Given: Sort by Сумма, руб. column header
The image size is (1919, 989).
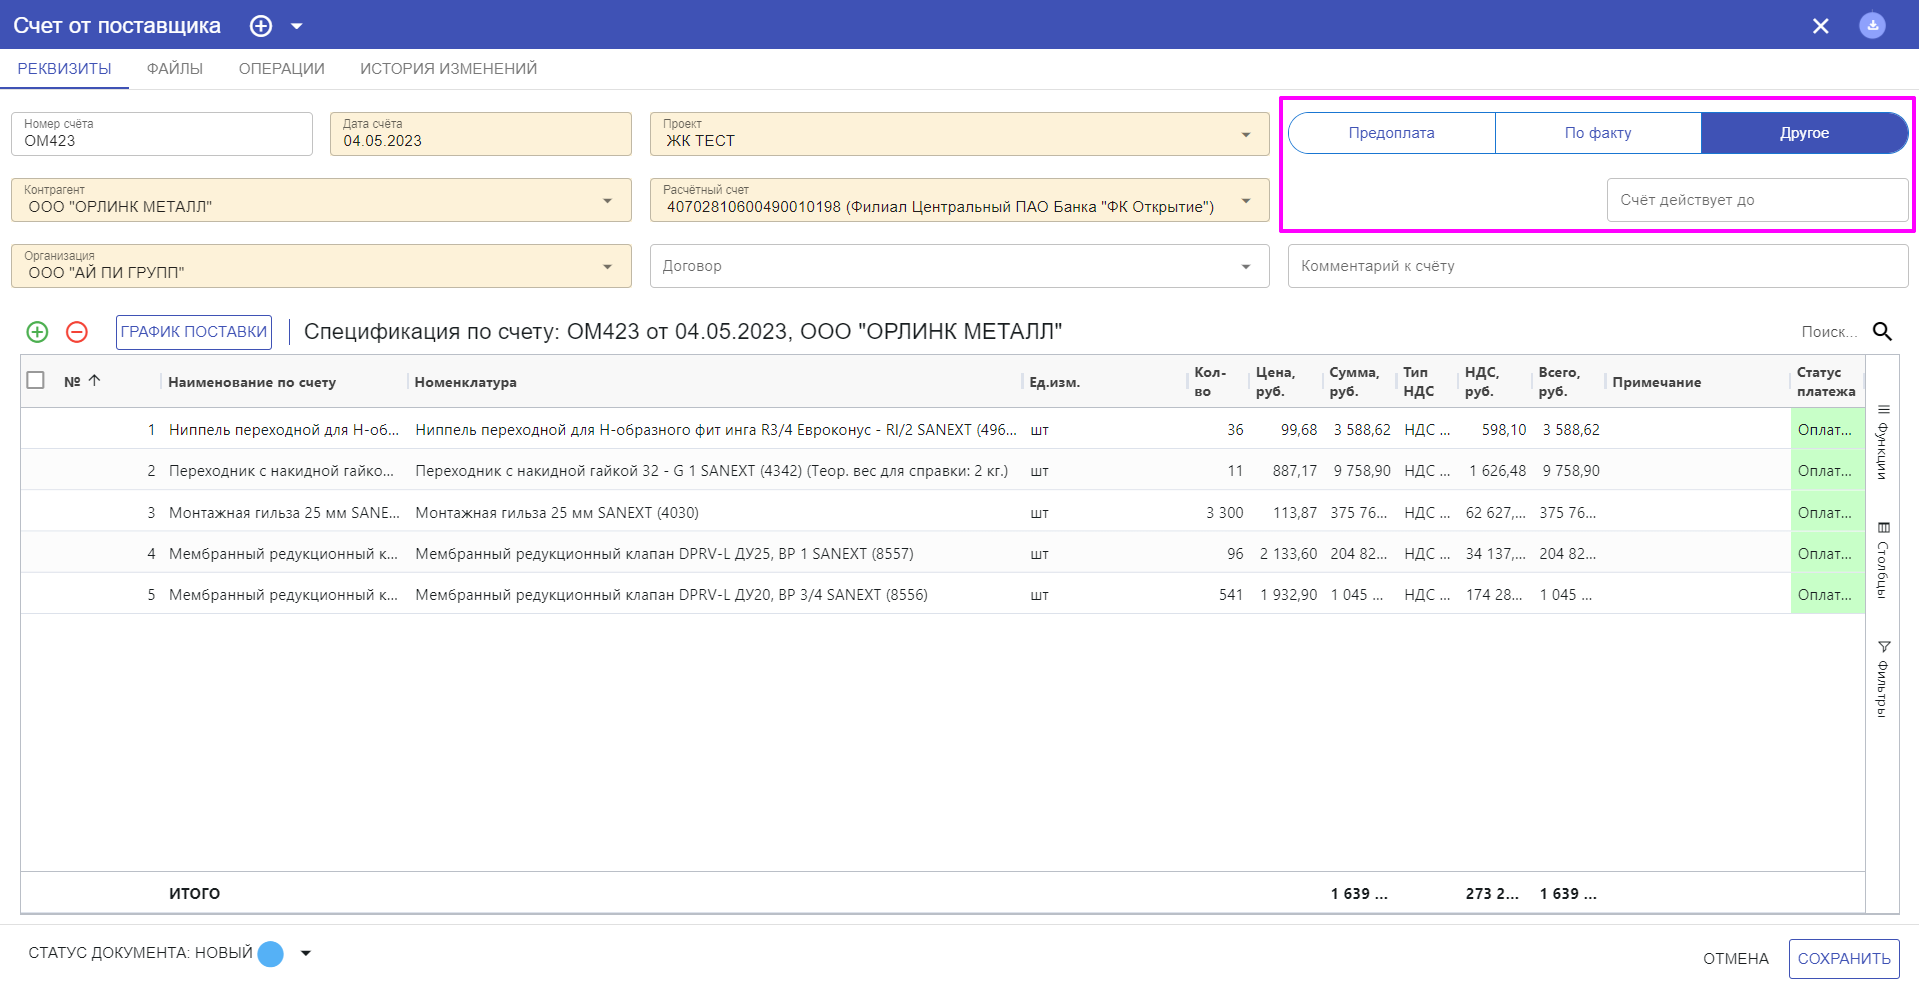Looking at the screenshot, I should [x=1354, y=381].
